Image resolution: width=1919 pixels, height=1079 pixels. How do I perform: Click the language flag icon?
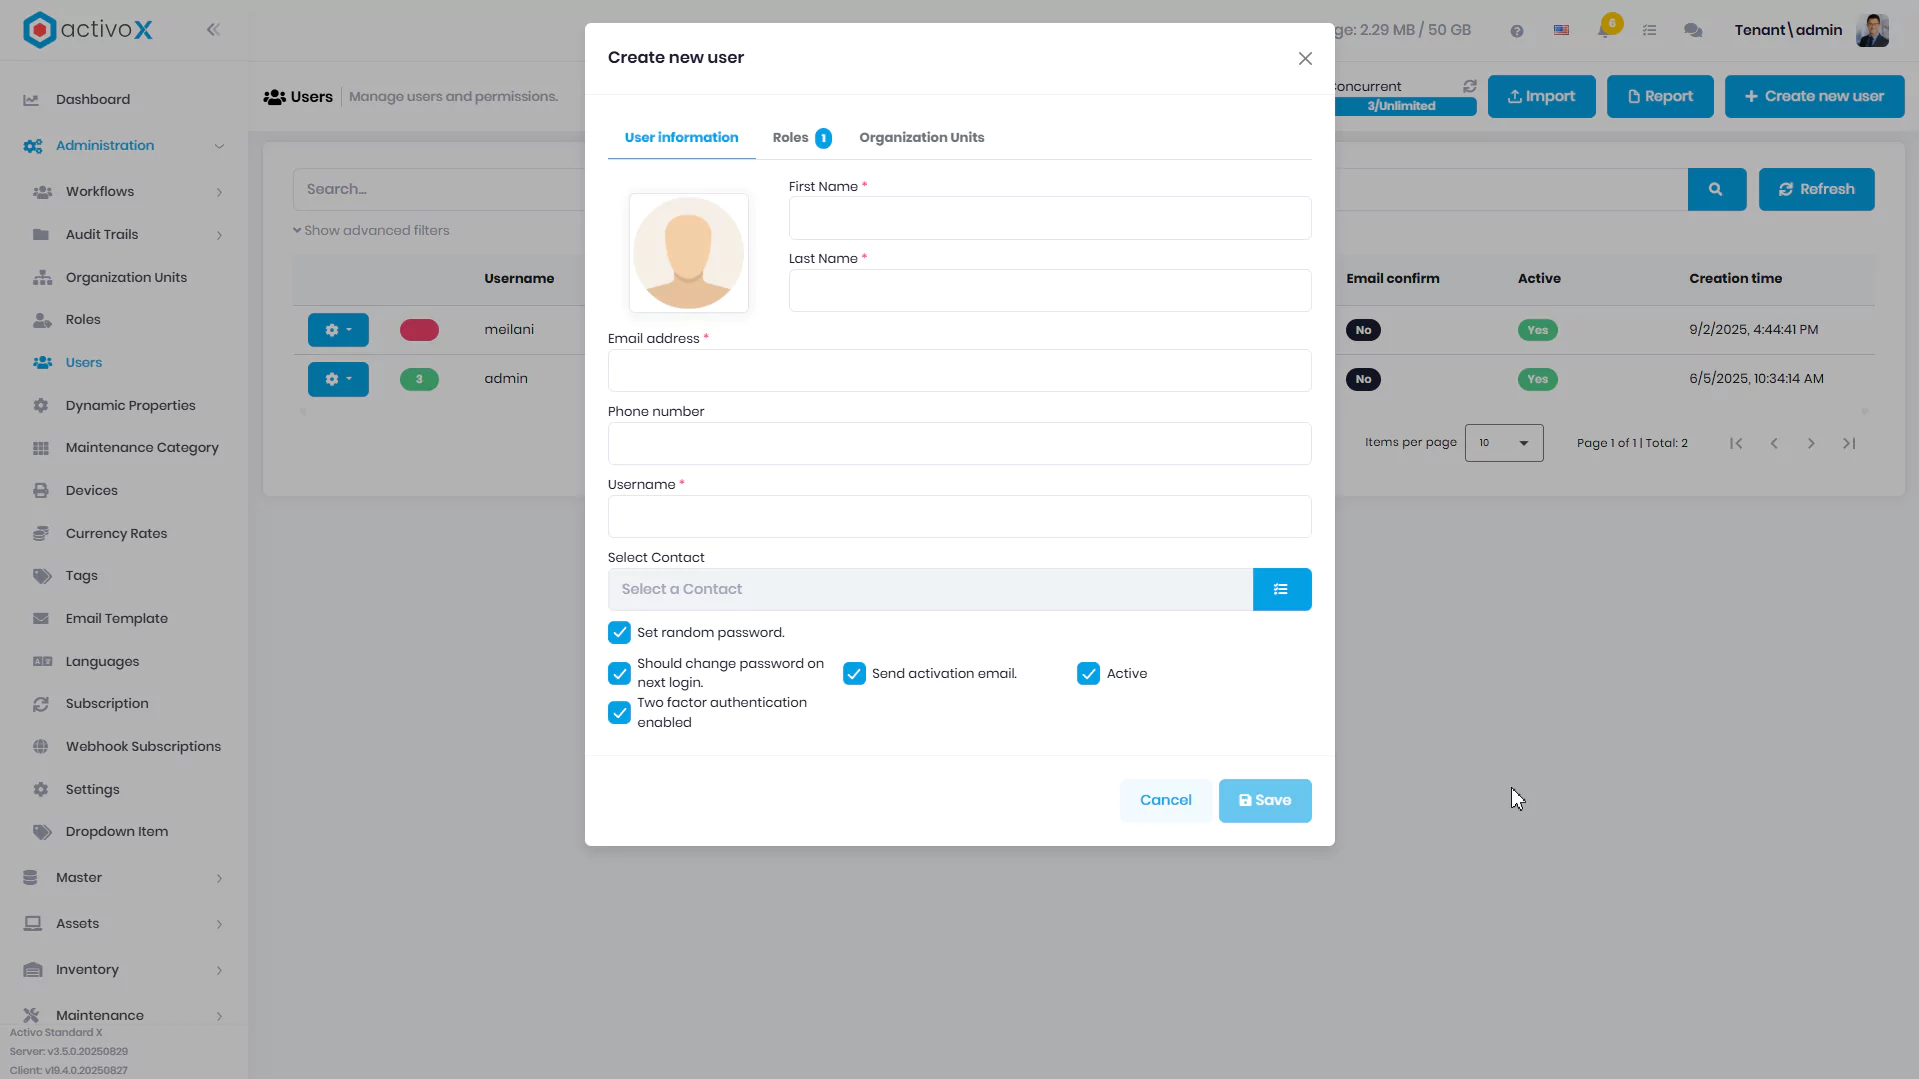point(1561,31)
